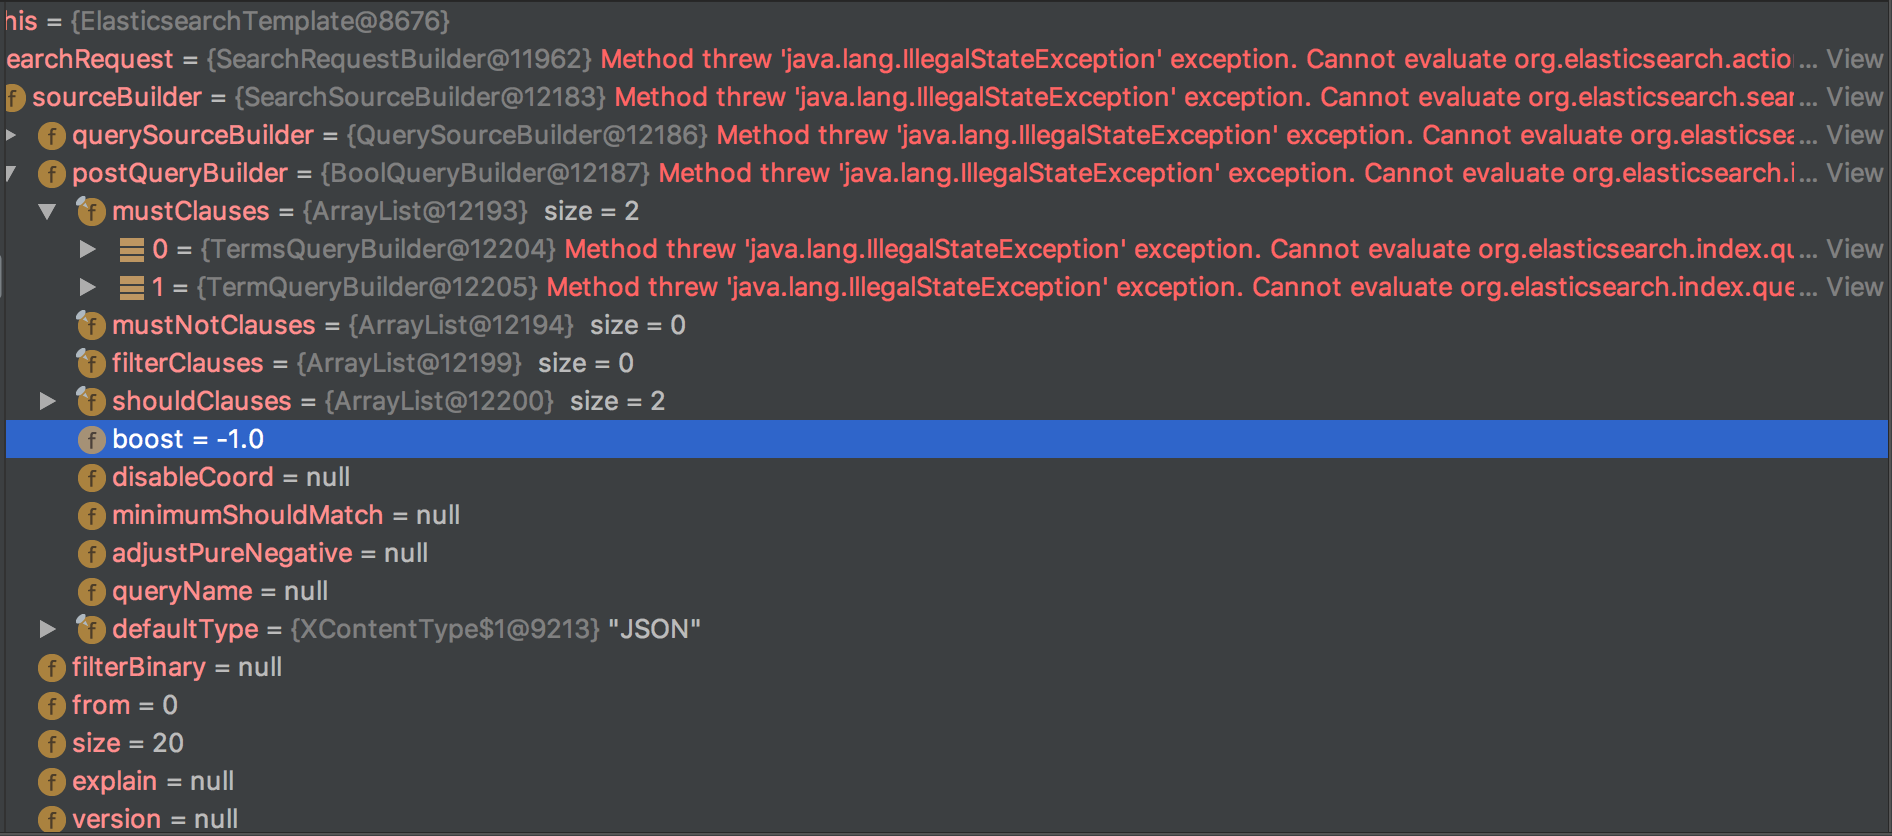Open View link on TermQueryBuilder row
This screenshot has width=1892, height=836.
pos(1854,287)
